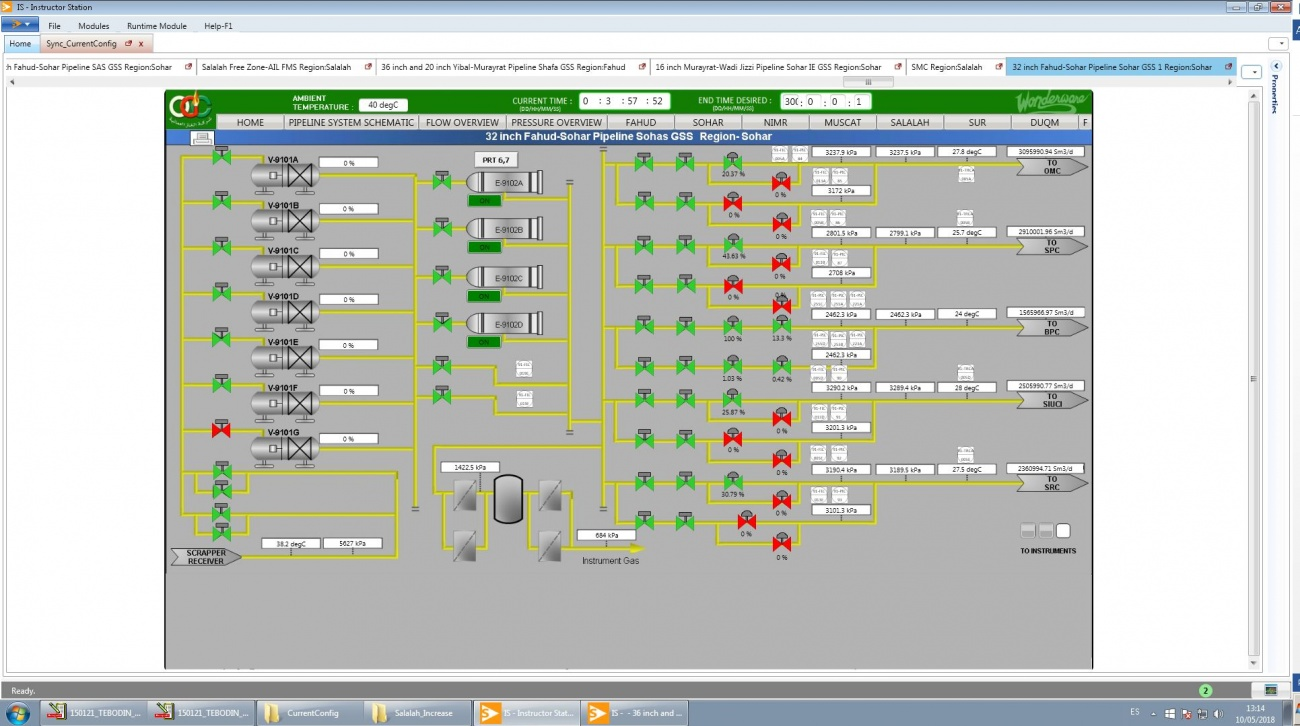The width and height of the screenshot is (1300, 726).
Task: Click the SALALAH navigation button
Action: coord(909,122)
